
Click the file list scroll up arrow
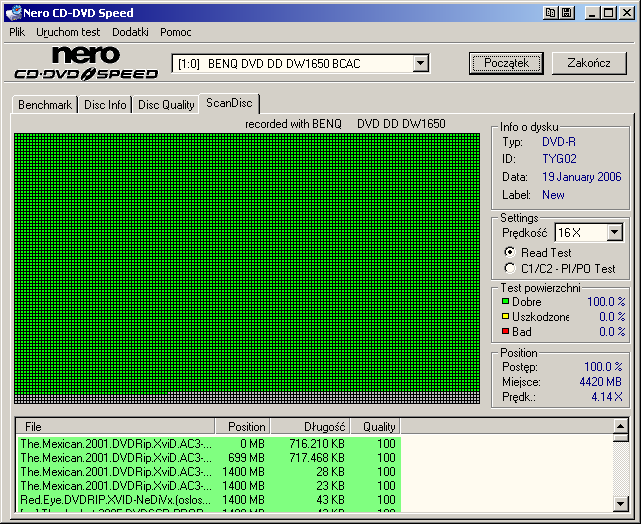coord(621,426)
